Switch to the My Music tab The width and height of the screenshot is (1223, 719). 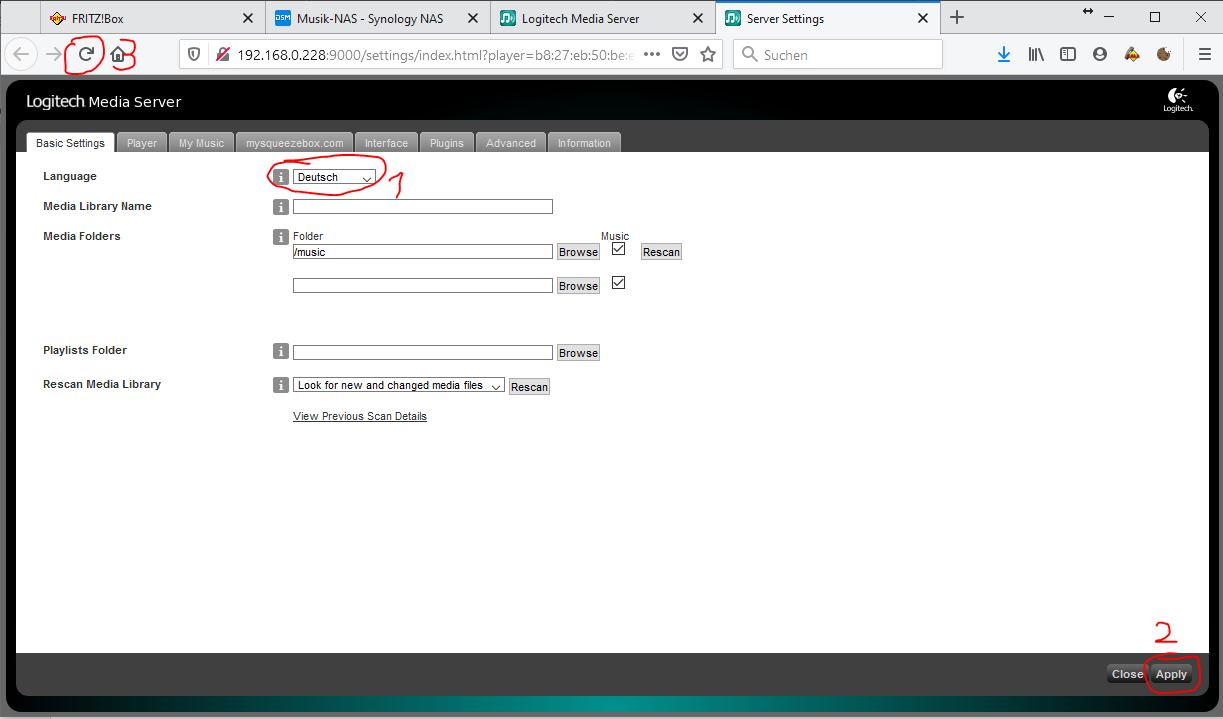202,143
